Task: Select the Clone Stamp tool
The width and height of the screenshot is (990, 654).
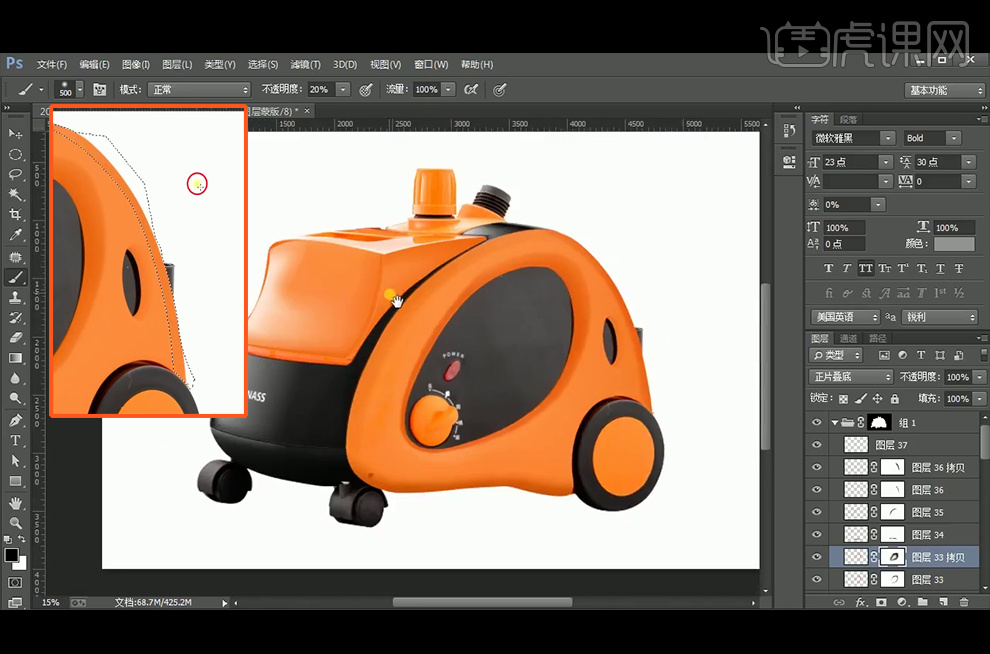Action: point(15,297)
